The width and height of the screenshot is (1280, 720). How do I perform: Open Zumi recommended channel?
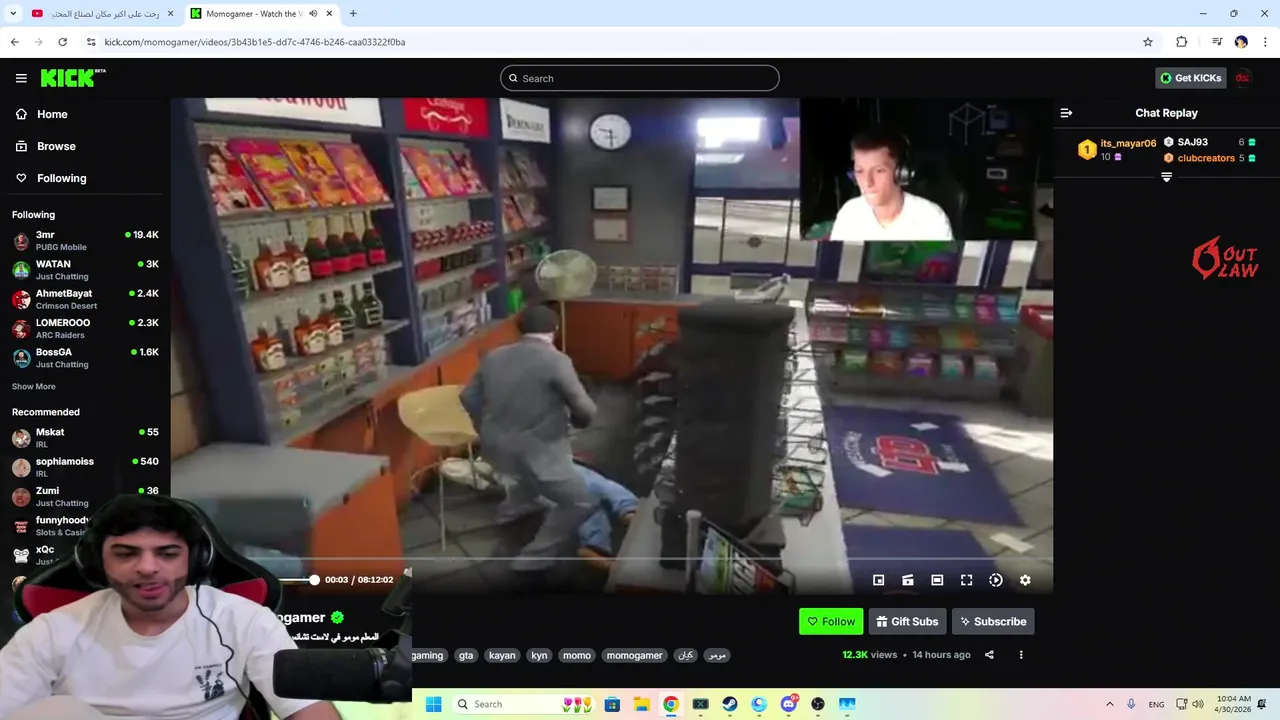point(85,496)
